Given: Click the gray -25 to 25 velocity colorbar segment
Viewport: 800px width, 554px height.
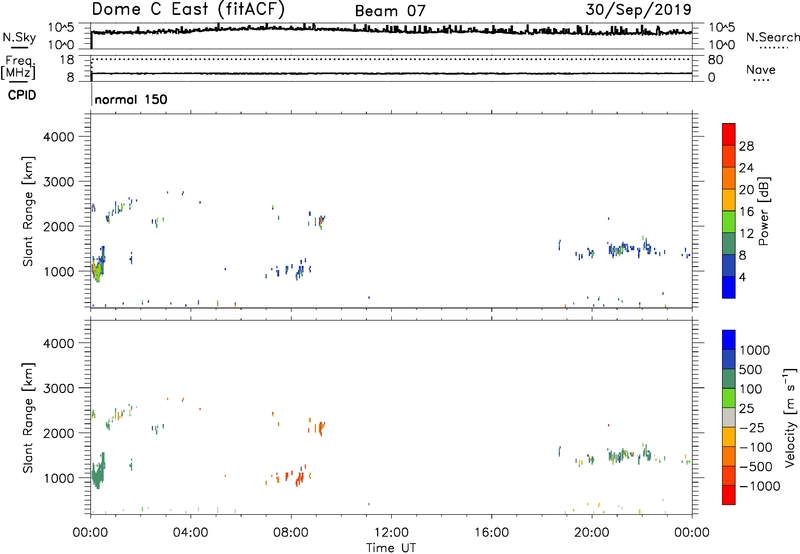Looking at the screenshot, I should coord(729,418).
